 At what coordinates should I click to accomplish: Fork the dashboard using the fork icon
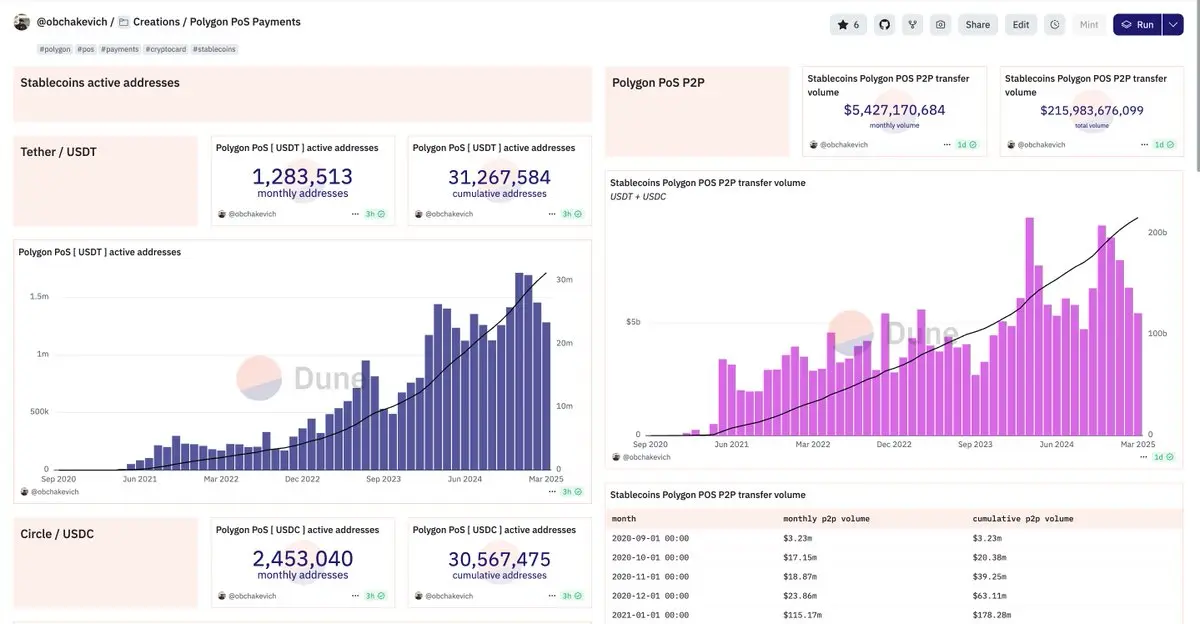(x=912, y=25)
